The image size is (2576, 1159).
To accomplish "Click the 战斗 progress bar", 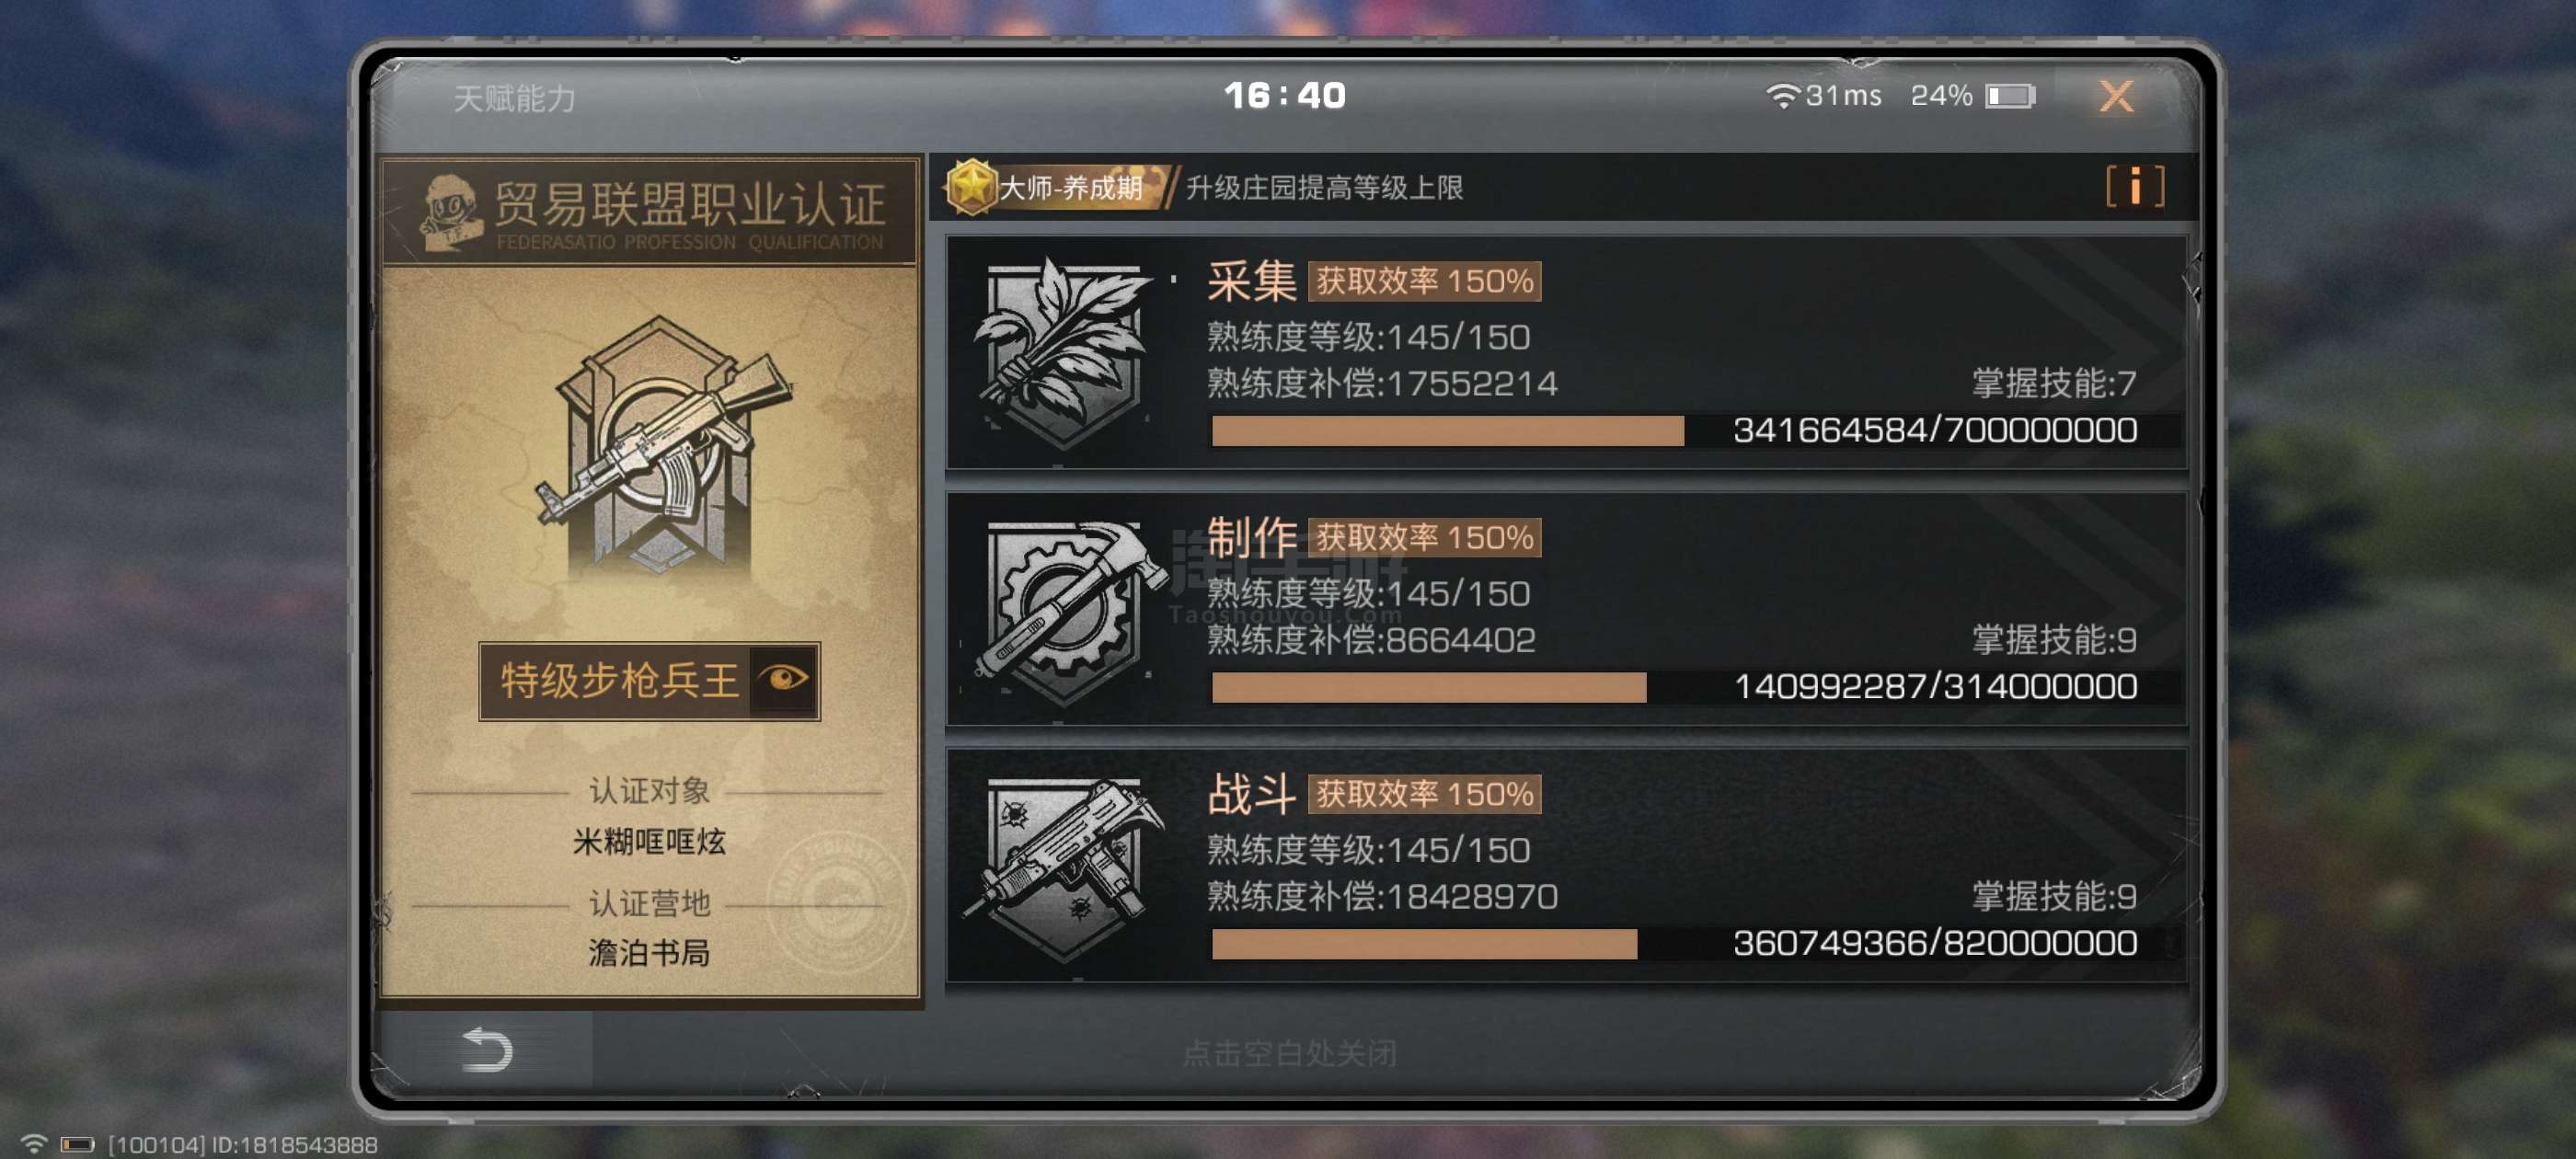I will (x=1423, y=944).
